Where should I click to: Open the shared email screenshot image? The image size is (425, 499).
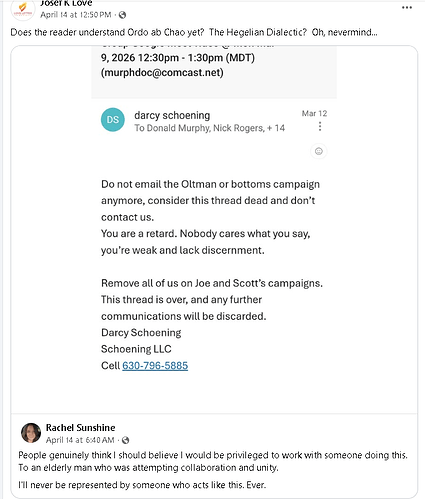214,229
